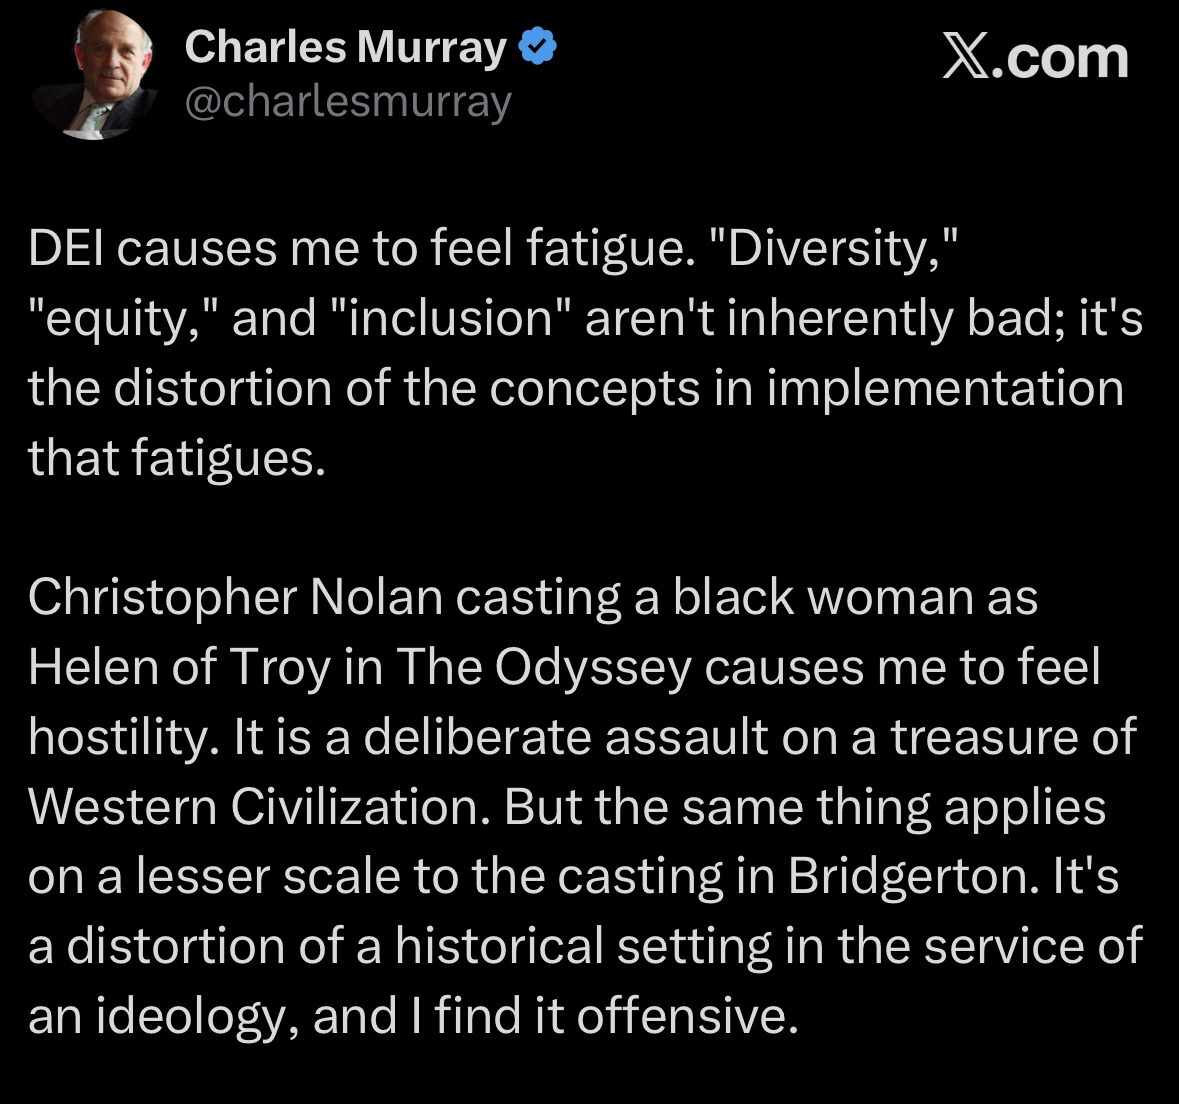The image size is (1179, 1104).
Task: Click the phrase "Helen of Troy"
Action: pos(179,667)
